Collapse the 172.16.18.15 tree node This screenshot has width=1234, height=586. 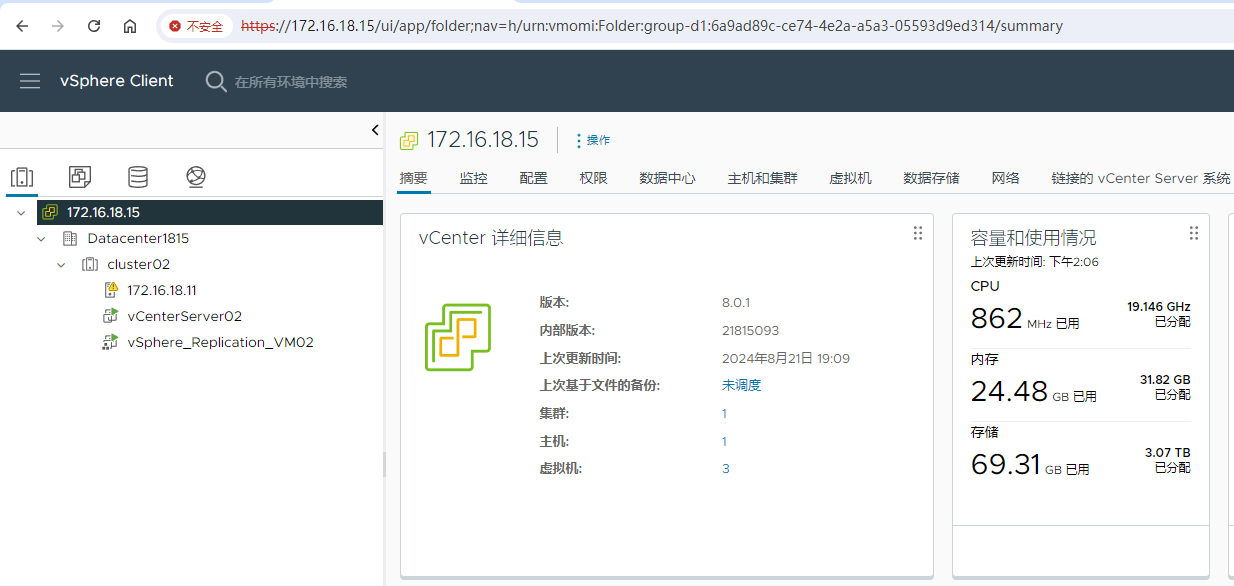tap(21, 212)
